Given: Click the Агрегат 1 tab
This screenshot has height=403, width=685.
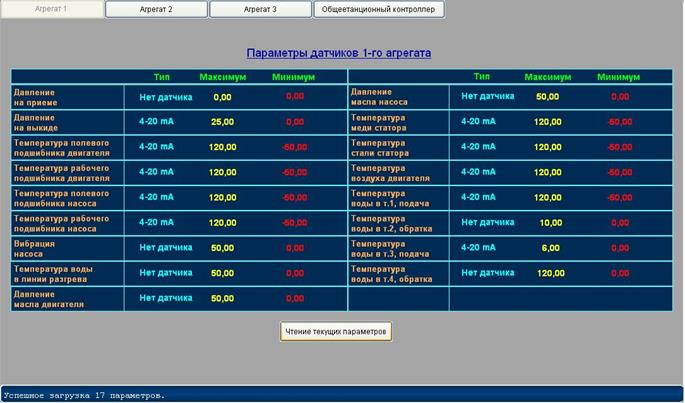Looking at the screenshot, I should (51, 9).
